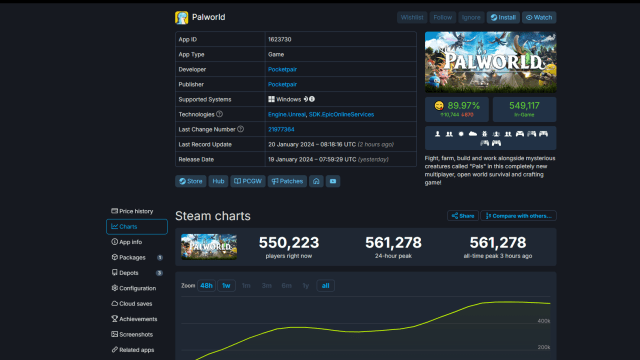Open Related apps in the sidebar
The height and width of the screenshot is (360, 640).
(x=136, y=350)
